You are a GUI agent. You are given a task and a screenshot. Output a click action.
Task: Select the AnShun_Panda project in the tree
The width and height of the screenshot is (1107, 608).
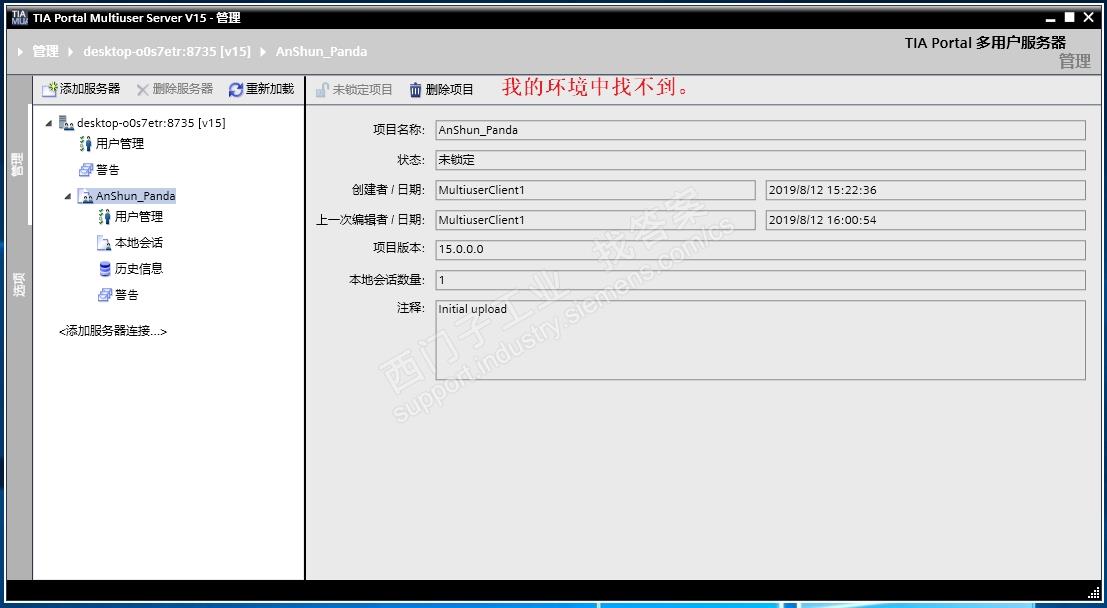pos(127,196)
